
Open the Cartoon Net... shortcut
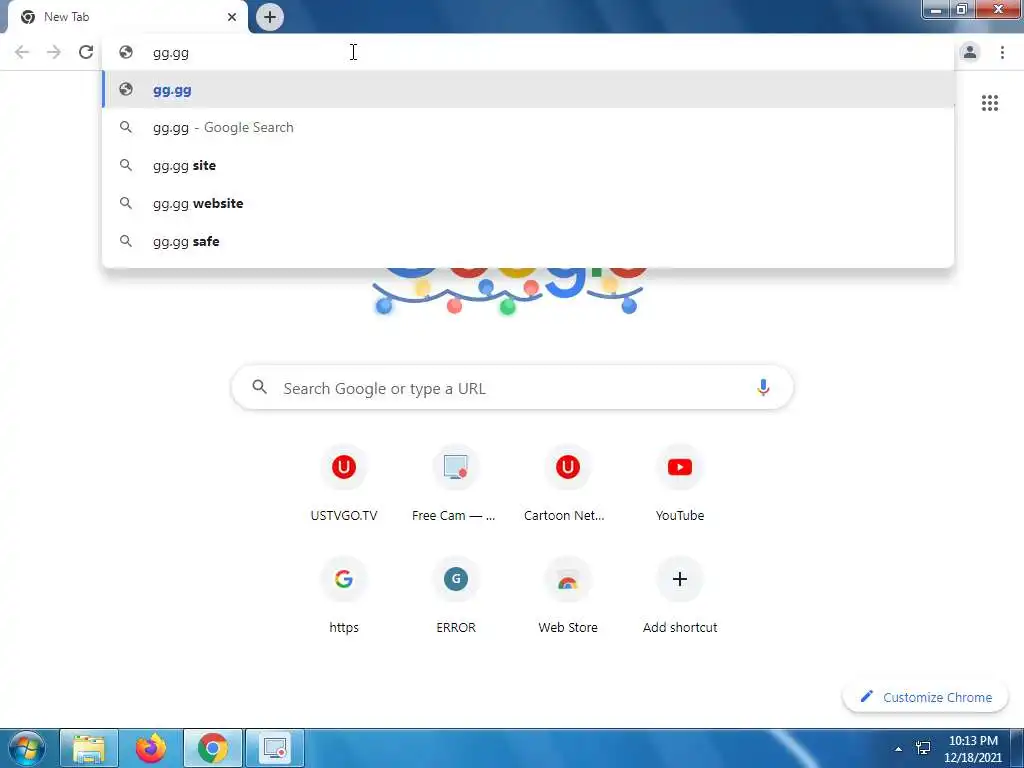click(567, 485)
